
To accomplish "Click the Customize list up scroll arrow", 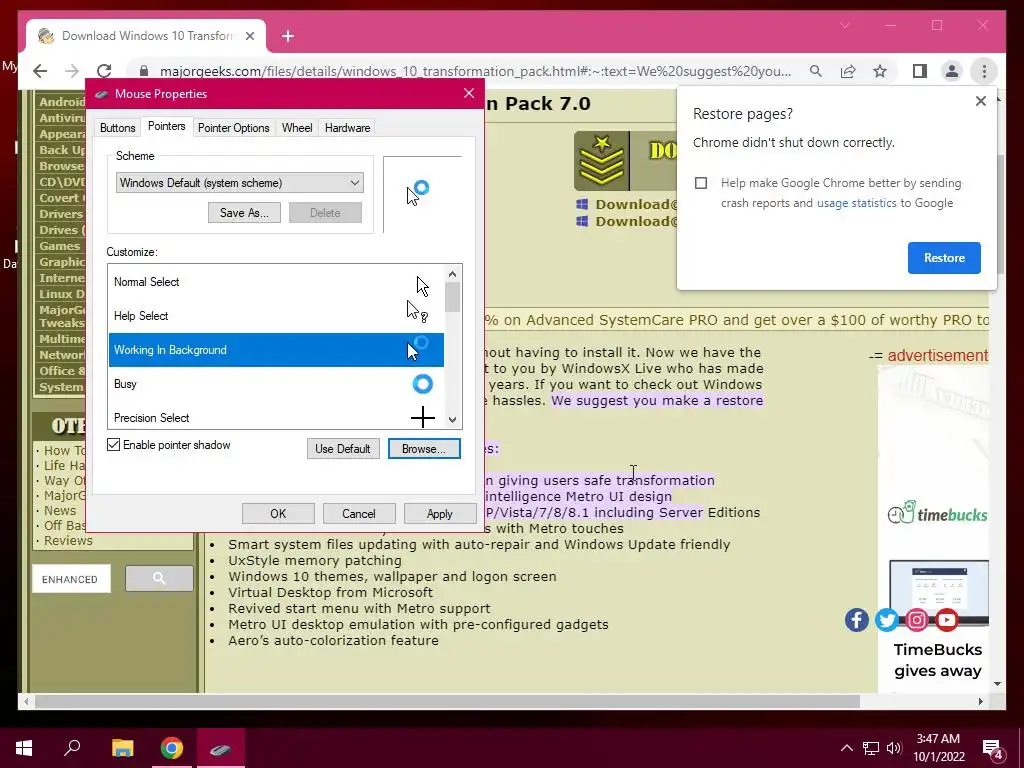I will click(453, 274).
